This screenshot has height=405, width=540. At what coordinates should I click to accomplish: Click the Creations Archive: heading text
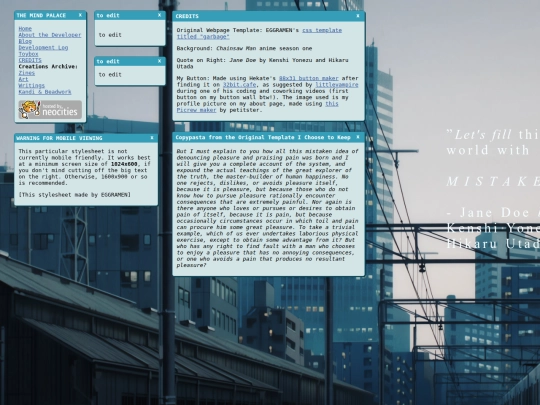[x=48, y=66]
